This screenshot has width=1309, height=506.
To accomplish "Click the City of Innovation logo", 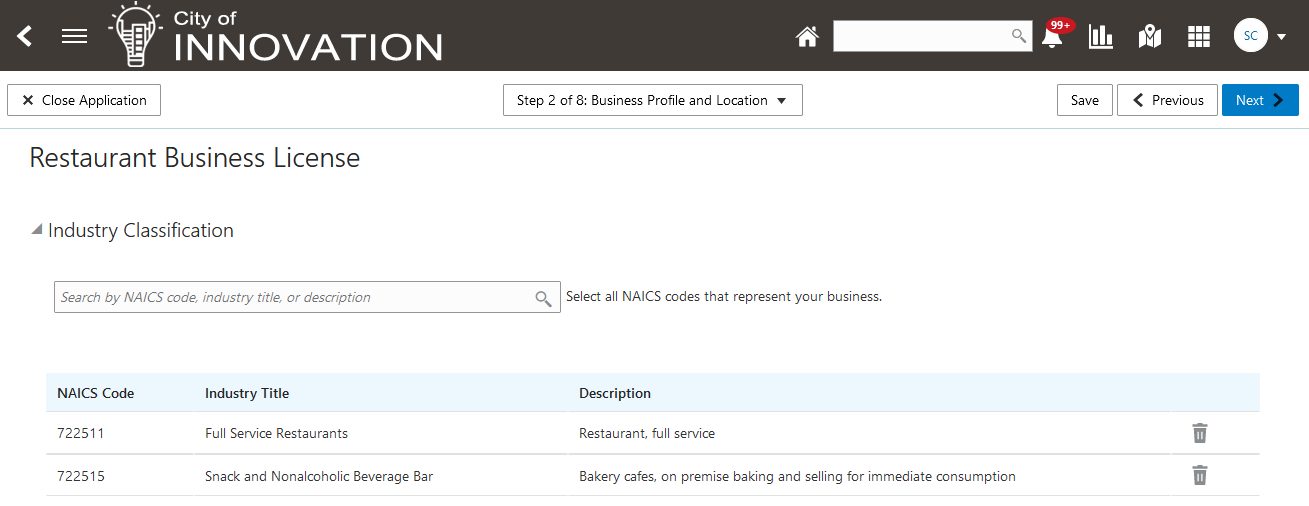I will click(x=277, y=35).
